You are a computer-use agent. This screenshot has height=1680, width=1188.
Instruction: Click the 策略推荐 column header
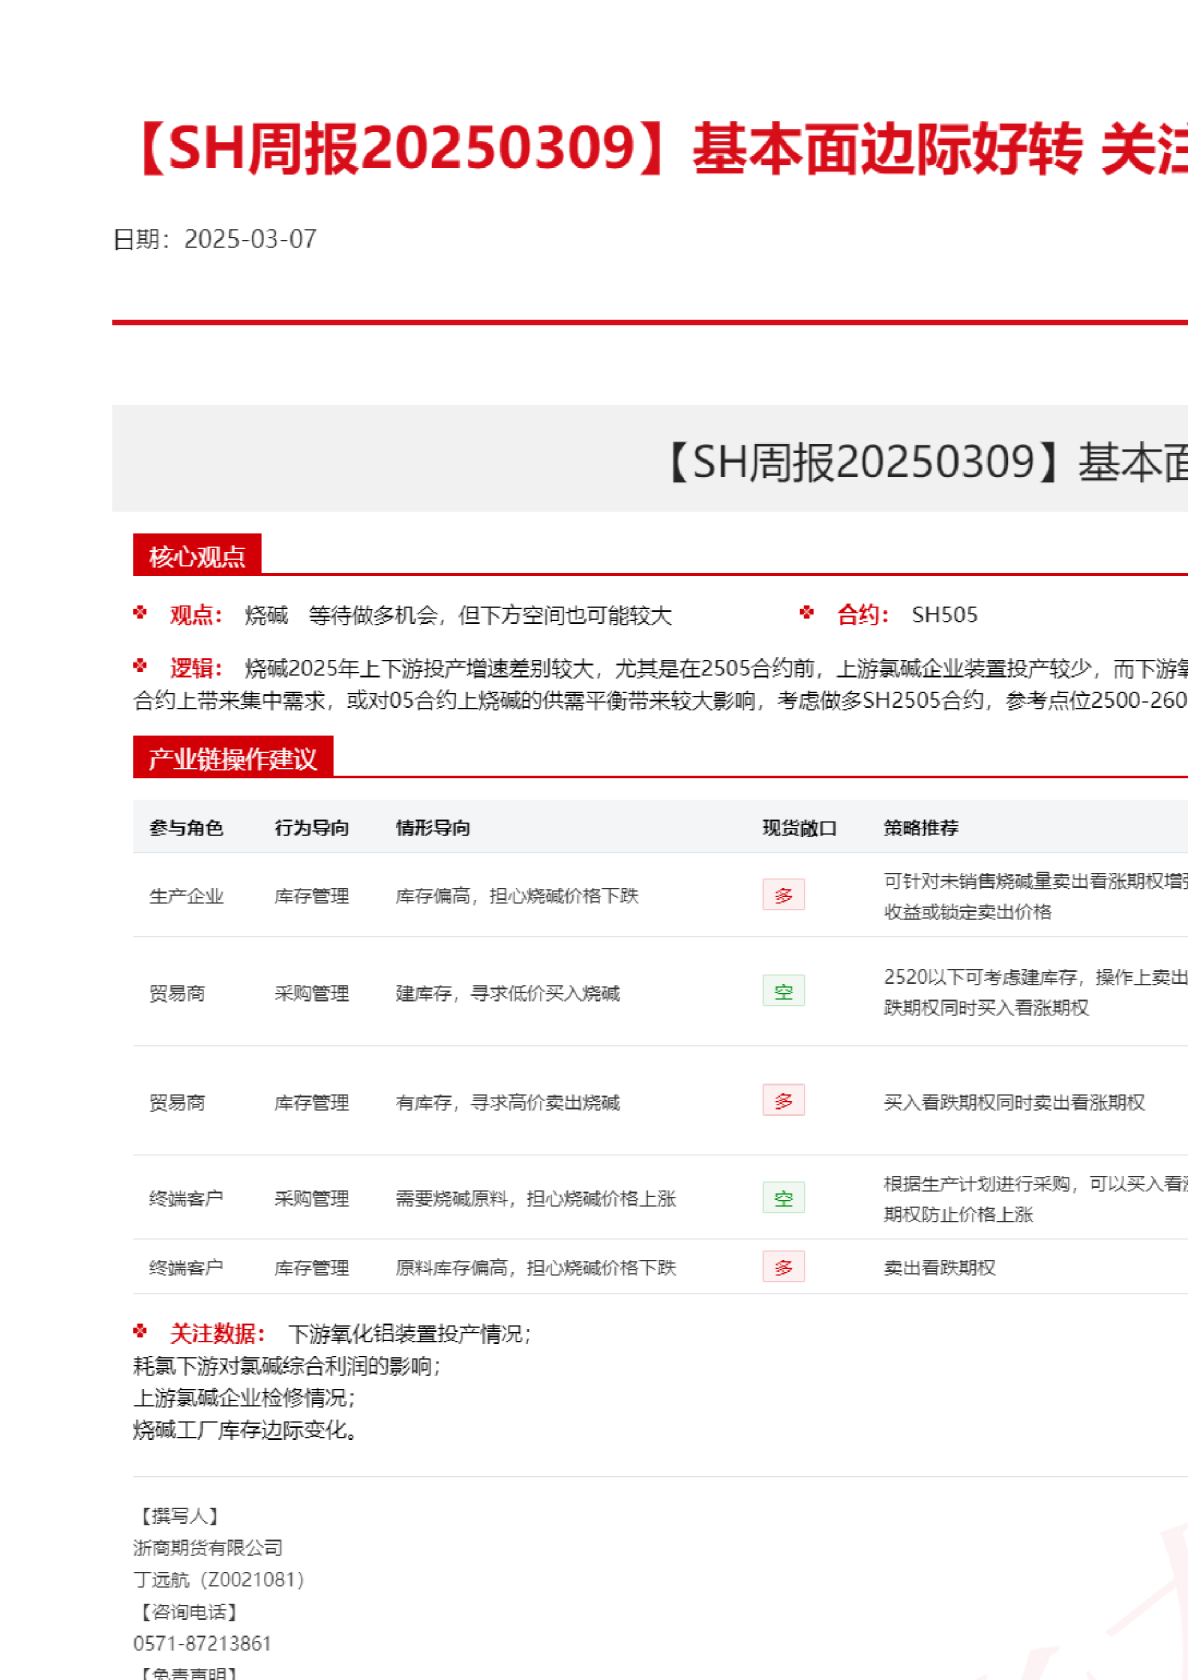point(921,828)
